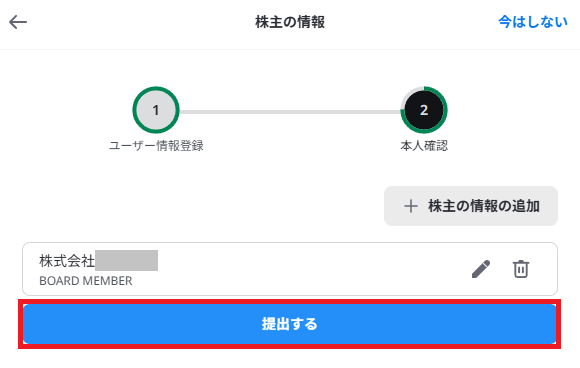Click the 株主の情報 page title
This screenshot has height=368, width=580.
click(290, 22)
